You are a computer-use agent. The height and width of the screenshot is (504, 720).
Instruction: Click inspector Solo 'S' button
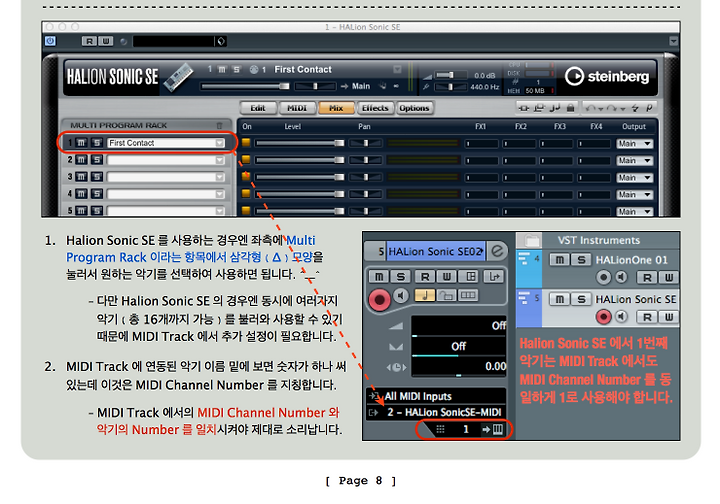tap(400, 276)
